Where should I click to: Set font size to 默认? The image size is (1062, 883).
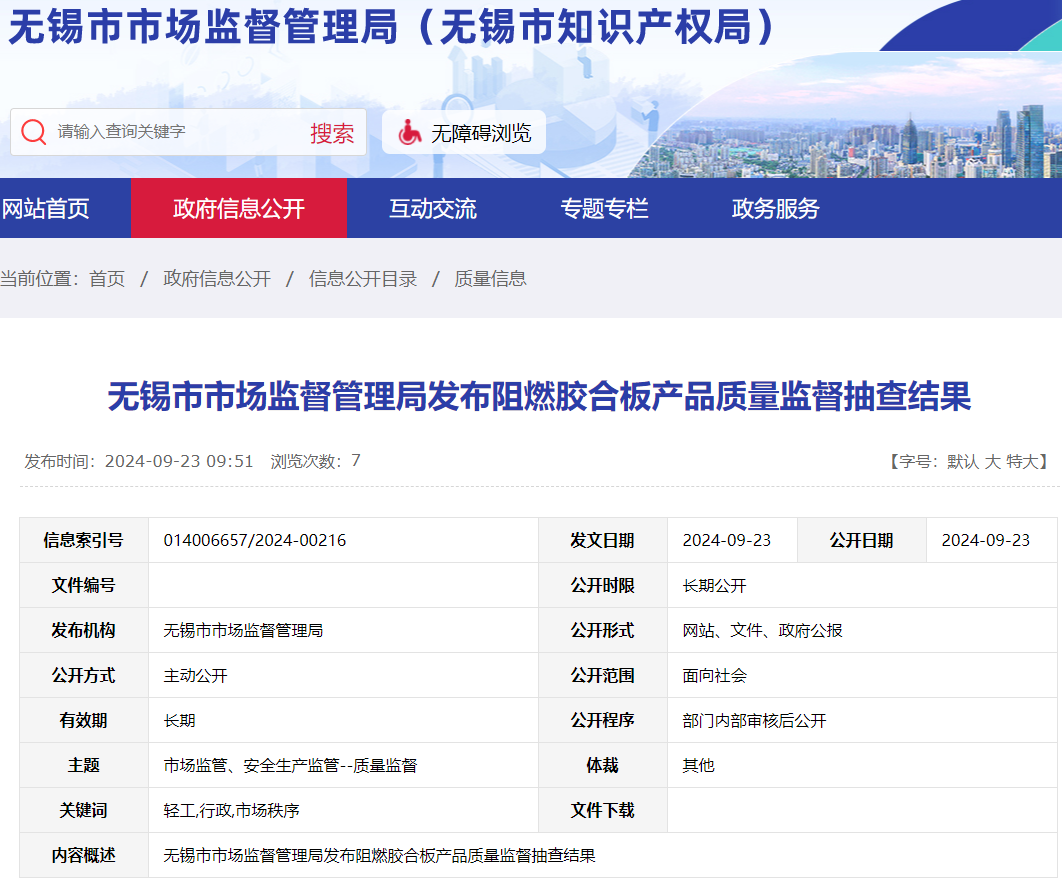click(x=962, y=462)
